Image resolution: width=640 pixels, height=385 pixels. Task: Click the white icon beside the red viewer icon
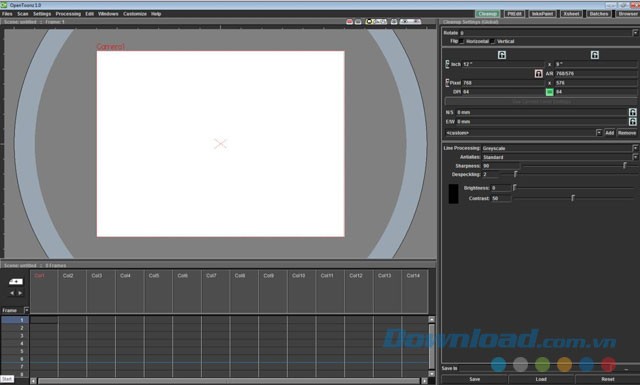coord(358,22)
